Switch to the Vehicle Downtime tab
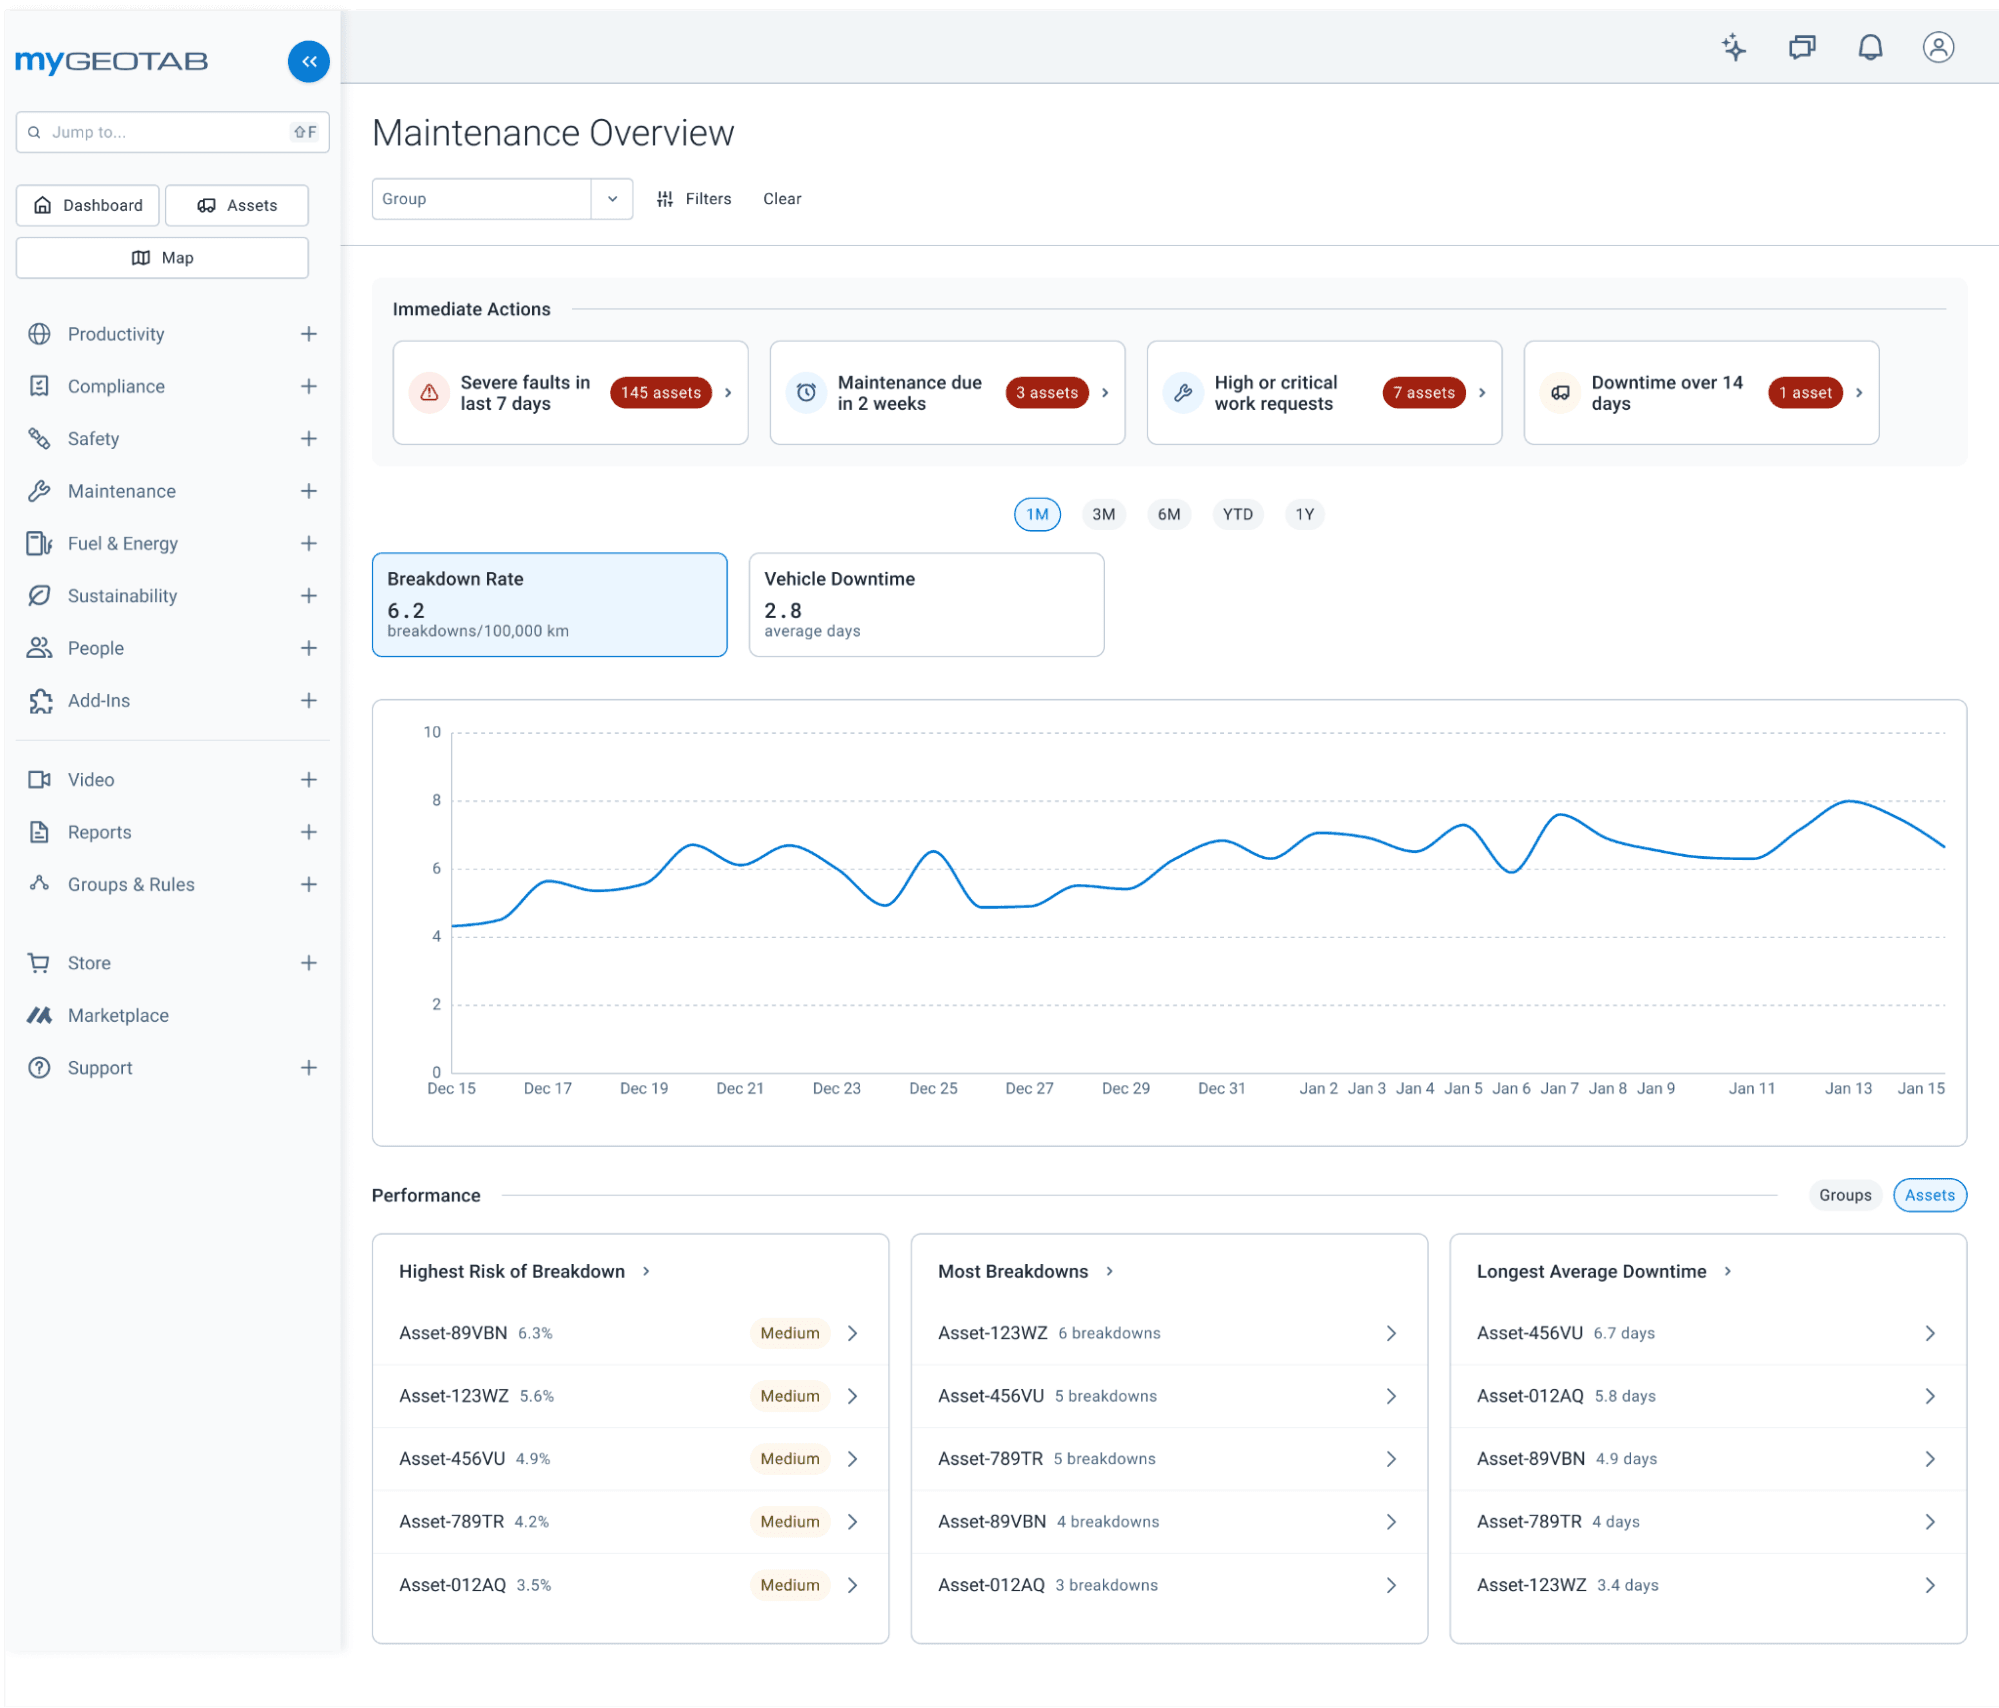This screenshot has height=1708, width=1999. tap(925, 604)
